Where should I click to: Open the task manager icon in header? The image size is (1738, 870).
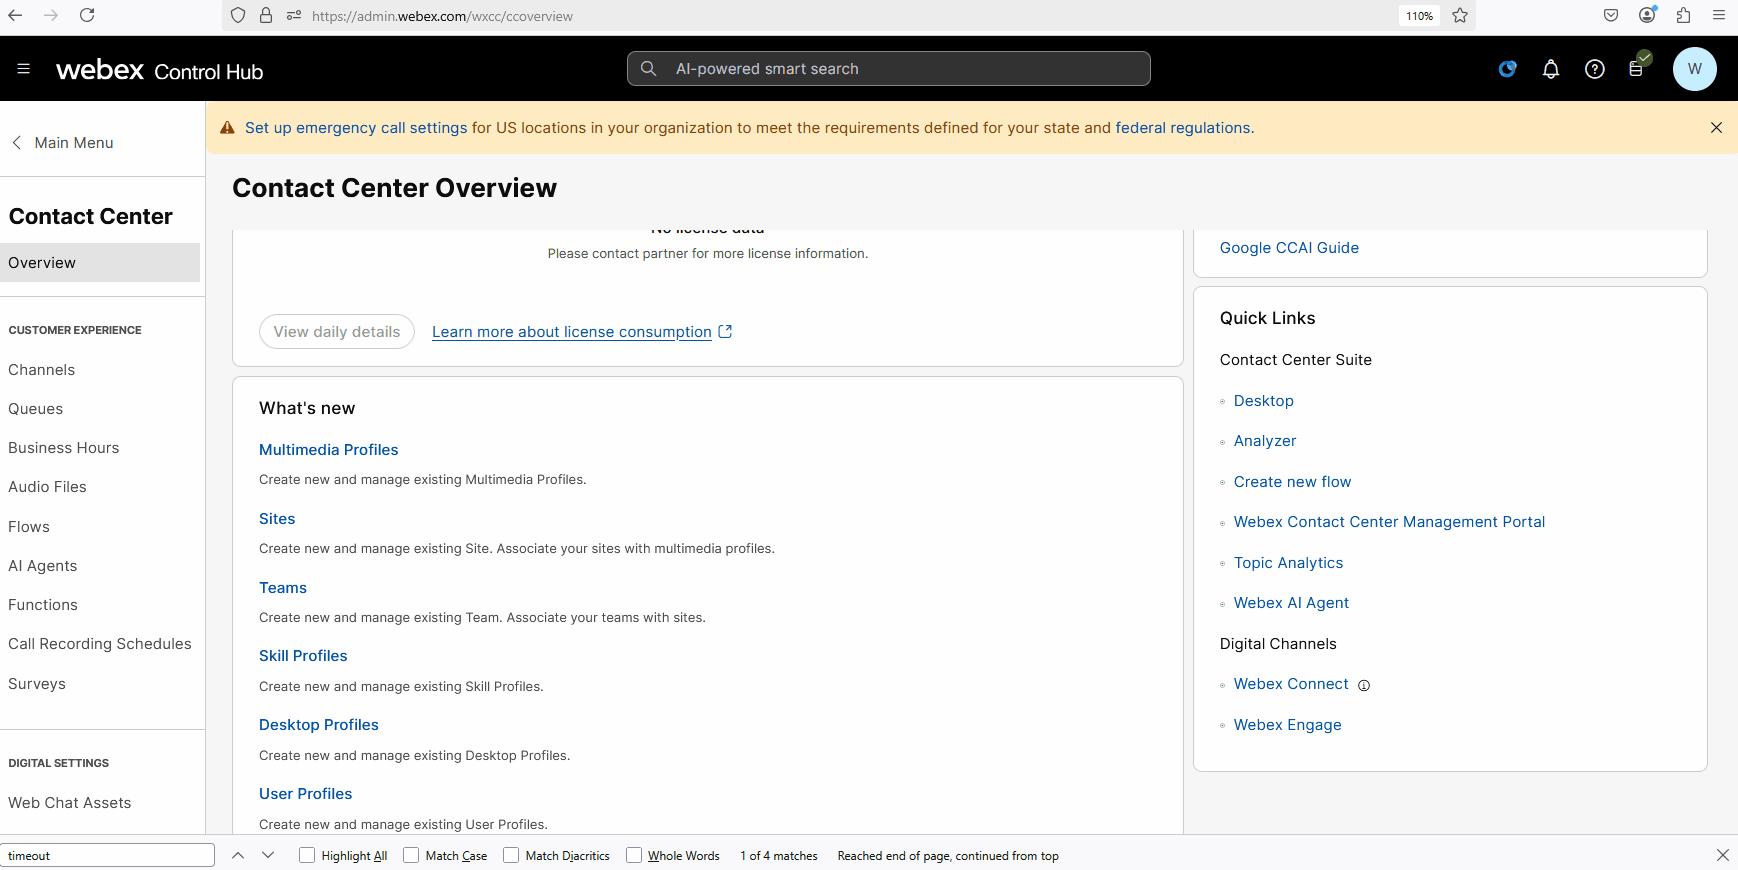click(x=1636, y=69)
